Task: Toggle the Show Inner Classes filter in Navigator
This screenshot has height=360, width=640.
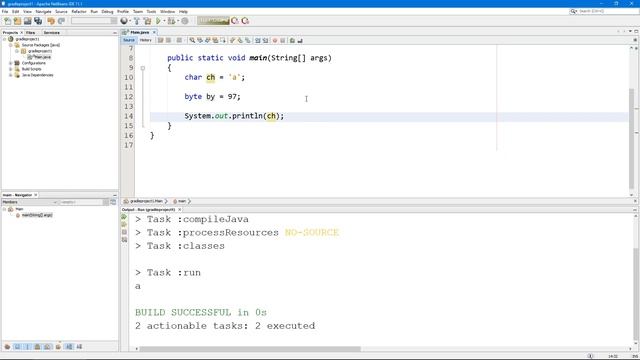Action: pyautogui.click(x=47, y=347)
